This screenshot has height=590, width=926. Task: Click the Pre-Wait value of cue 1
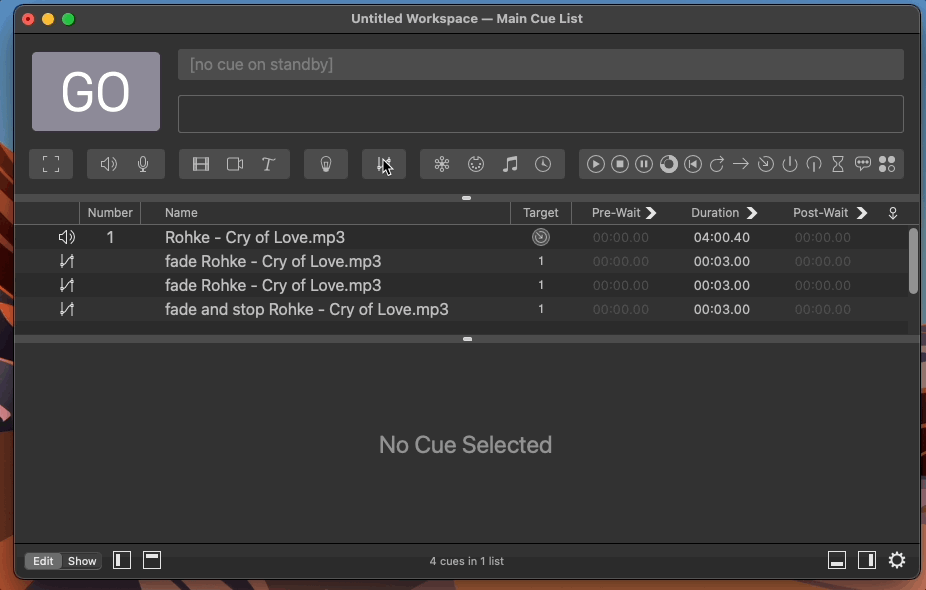(x=621, y=237)
